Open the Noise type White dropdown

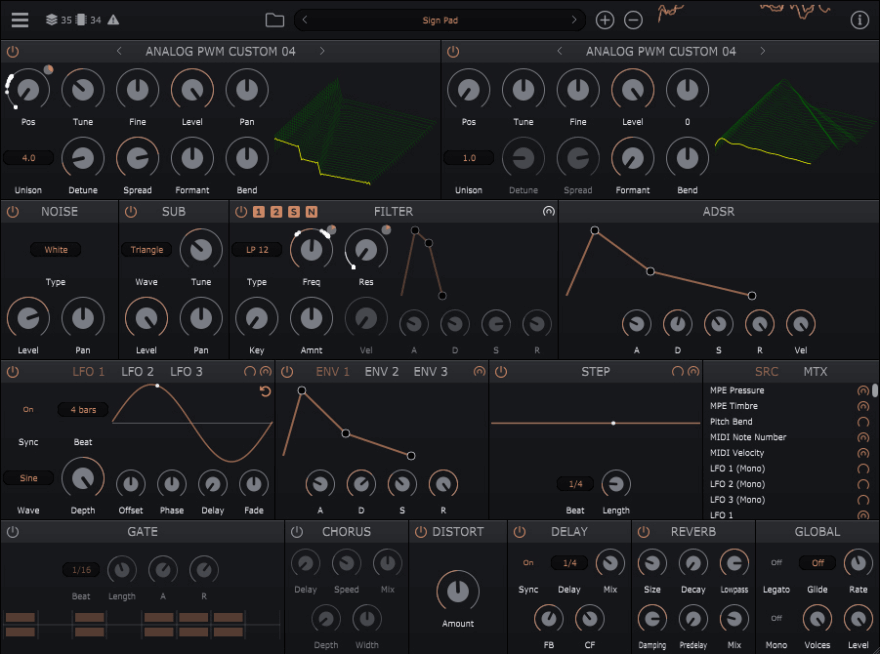point(56,249)
